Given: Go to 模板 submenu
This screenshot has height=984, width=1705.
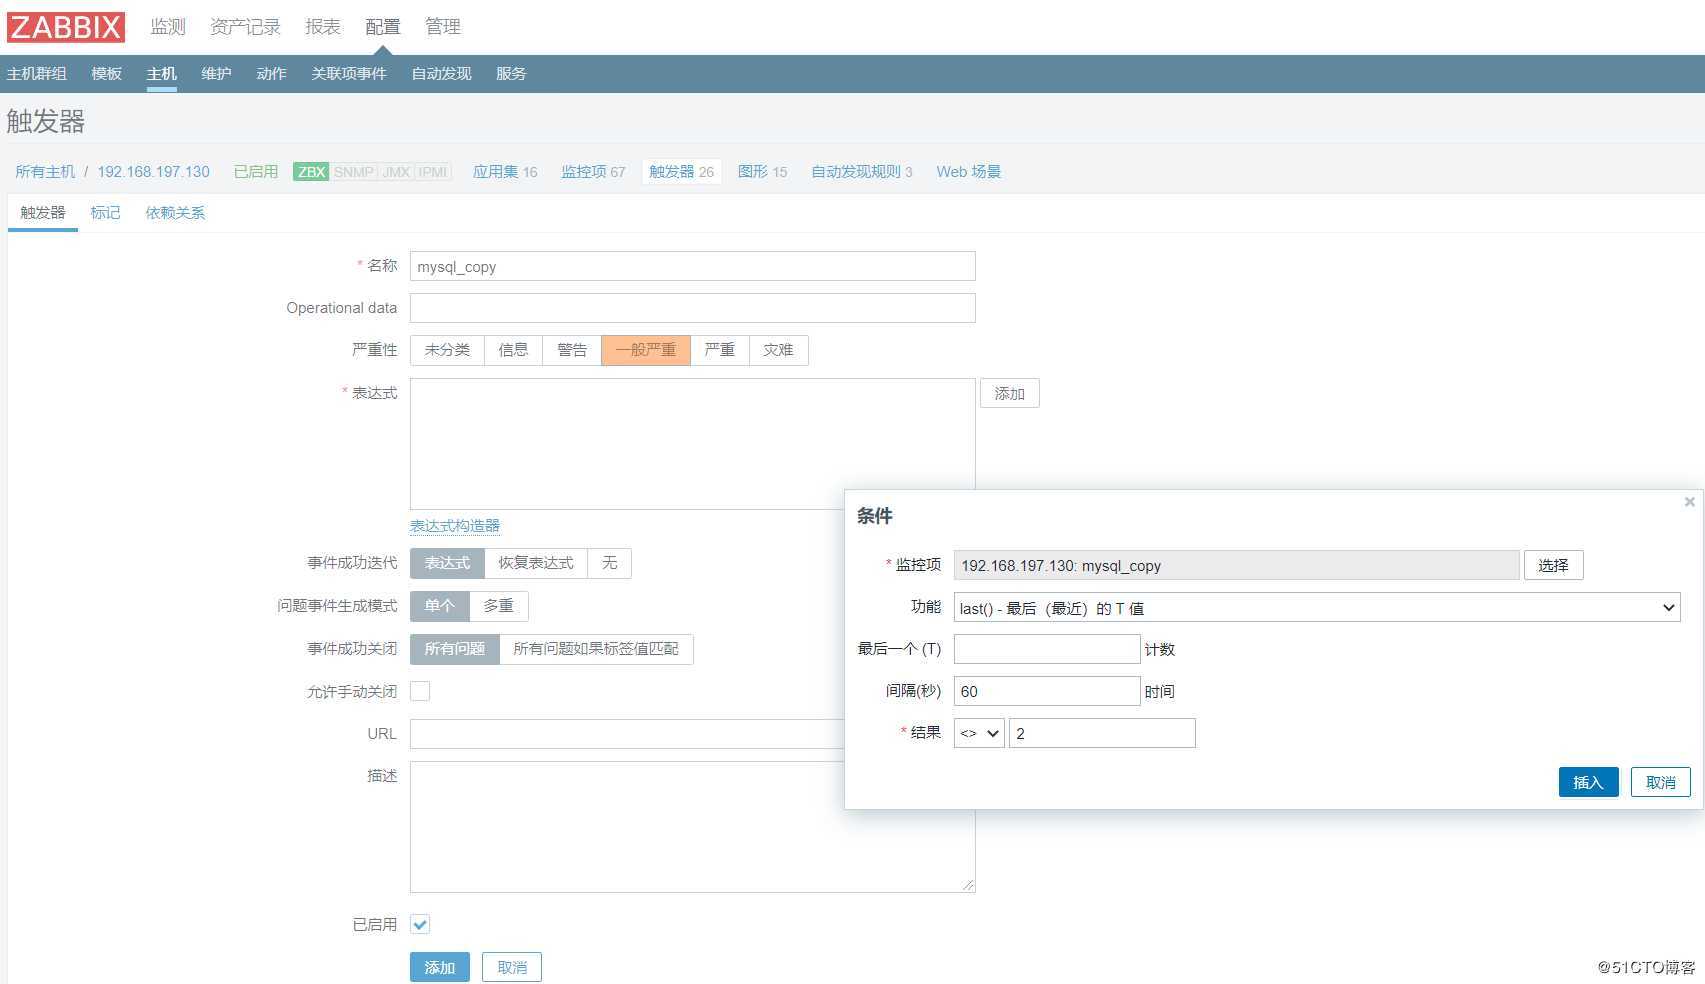Looking at the screenshot, I should (x=106, y=74).
